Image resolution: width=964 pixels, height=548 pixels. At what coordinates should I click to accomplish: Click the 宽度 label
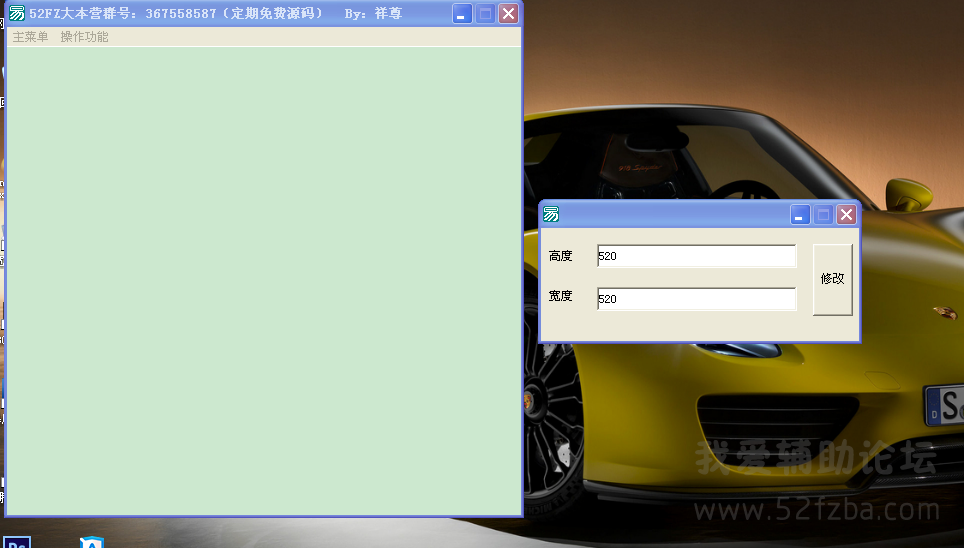(x=561, y=297)
